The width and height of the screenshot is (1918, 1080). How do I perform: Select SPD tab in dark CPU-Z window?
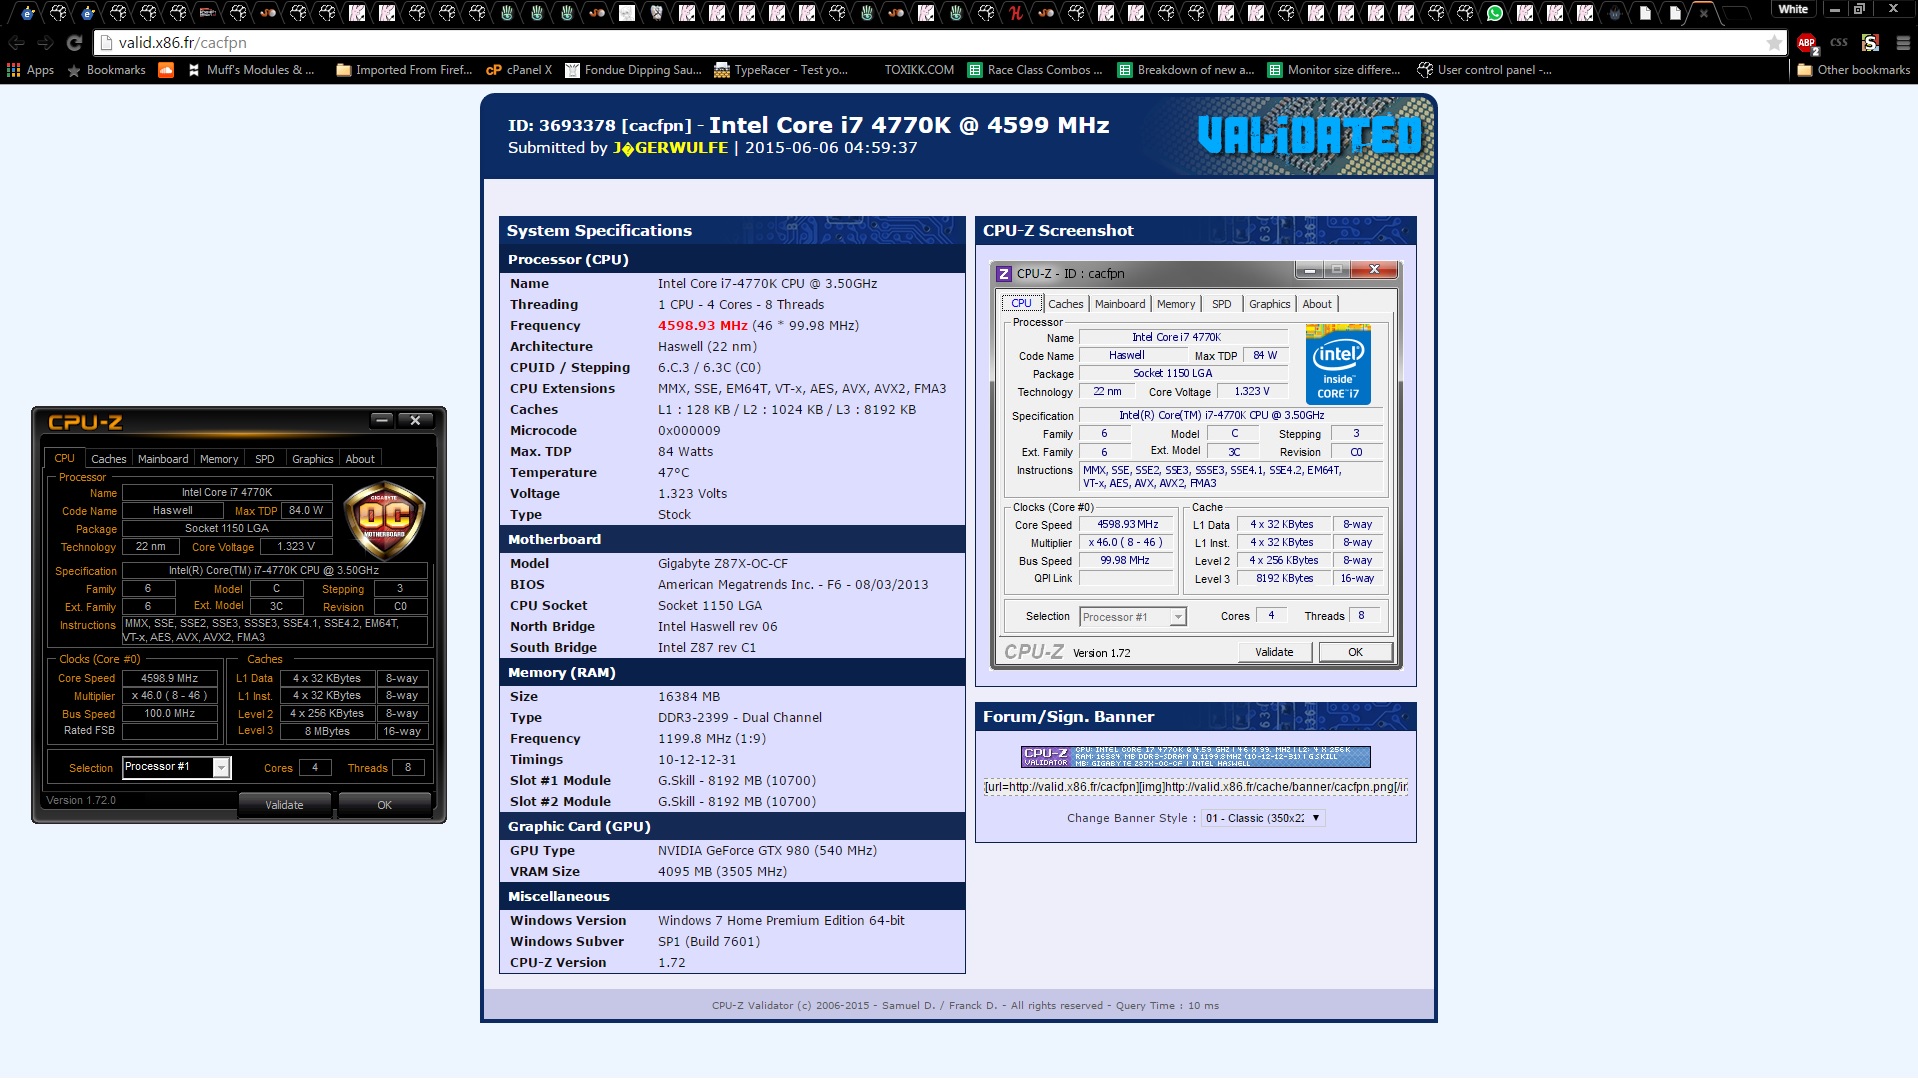tap(264, 459)
